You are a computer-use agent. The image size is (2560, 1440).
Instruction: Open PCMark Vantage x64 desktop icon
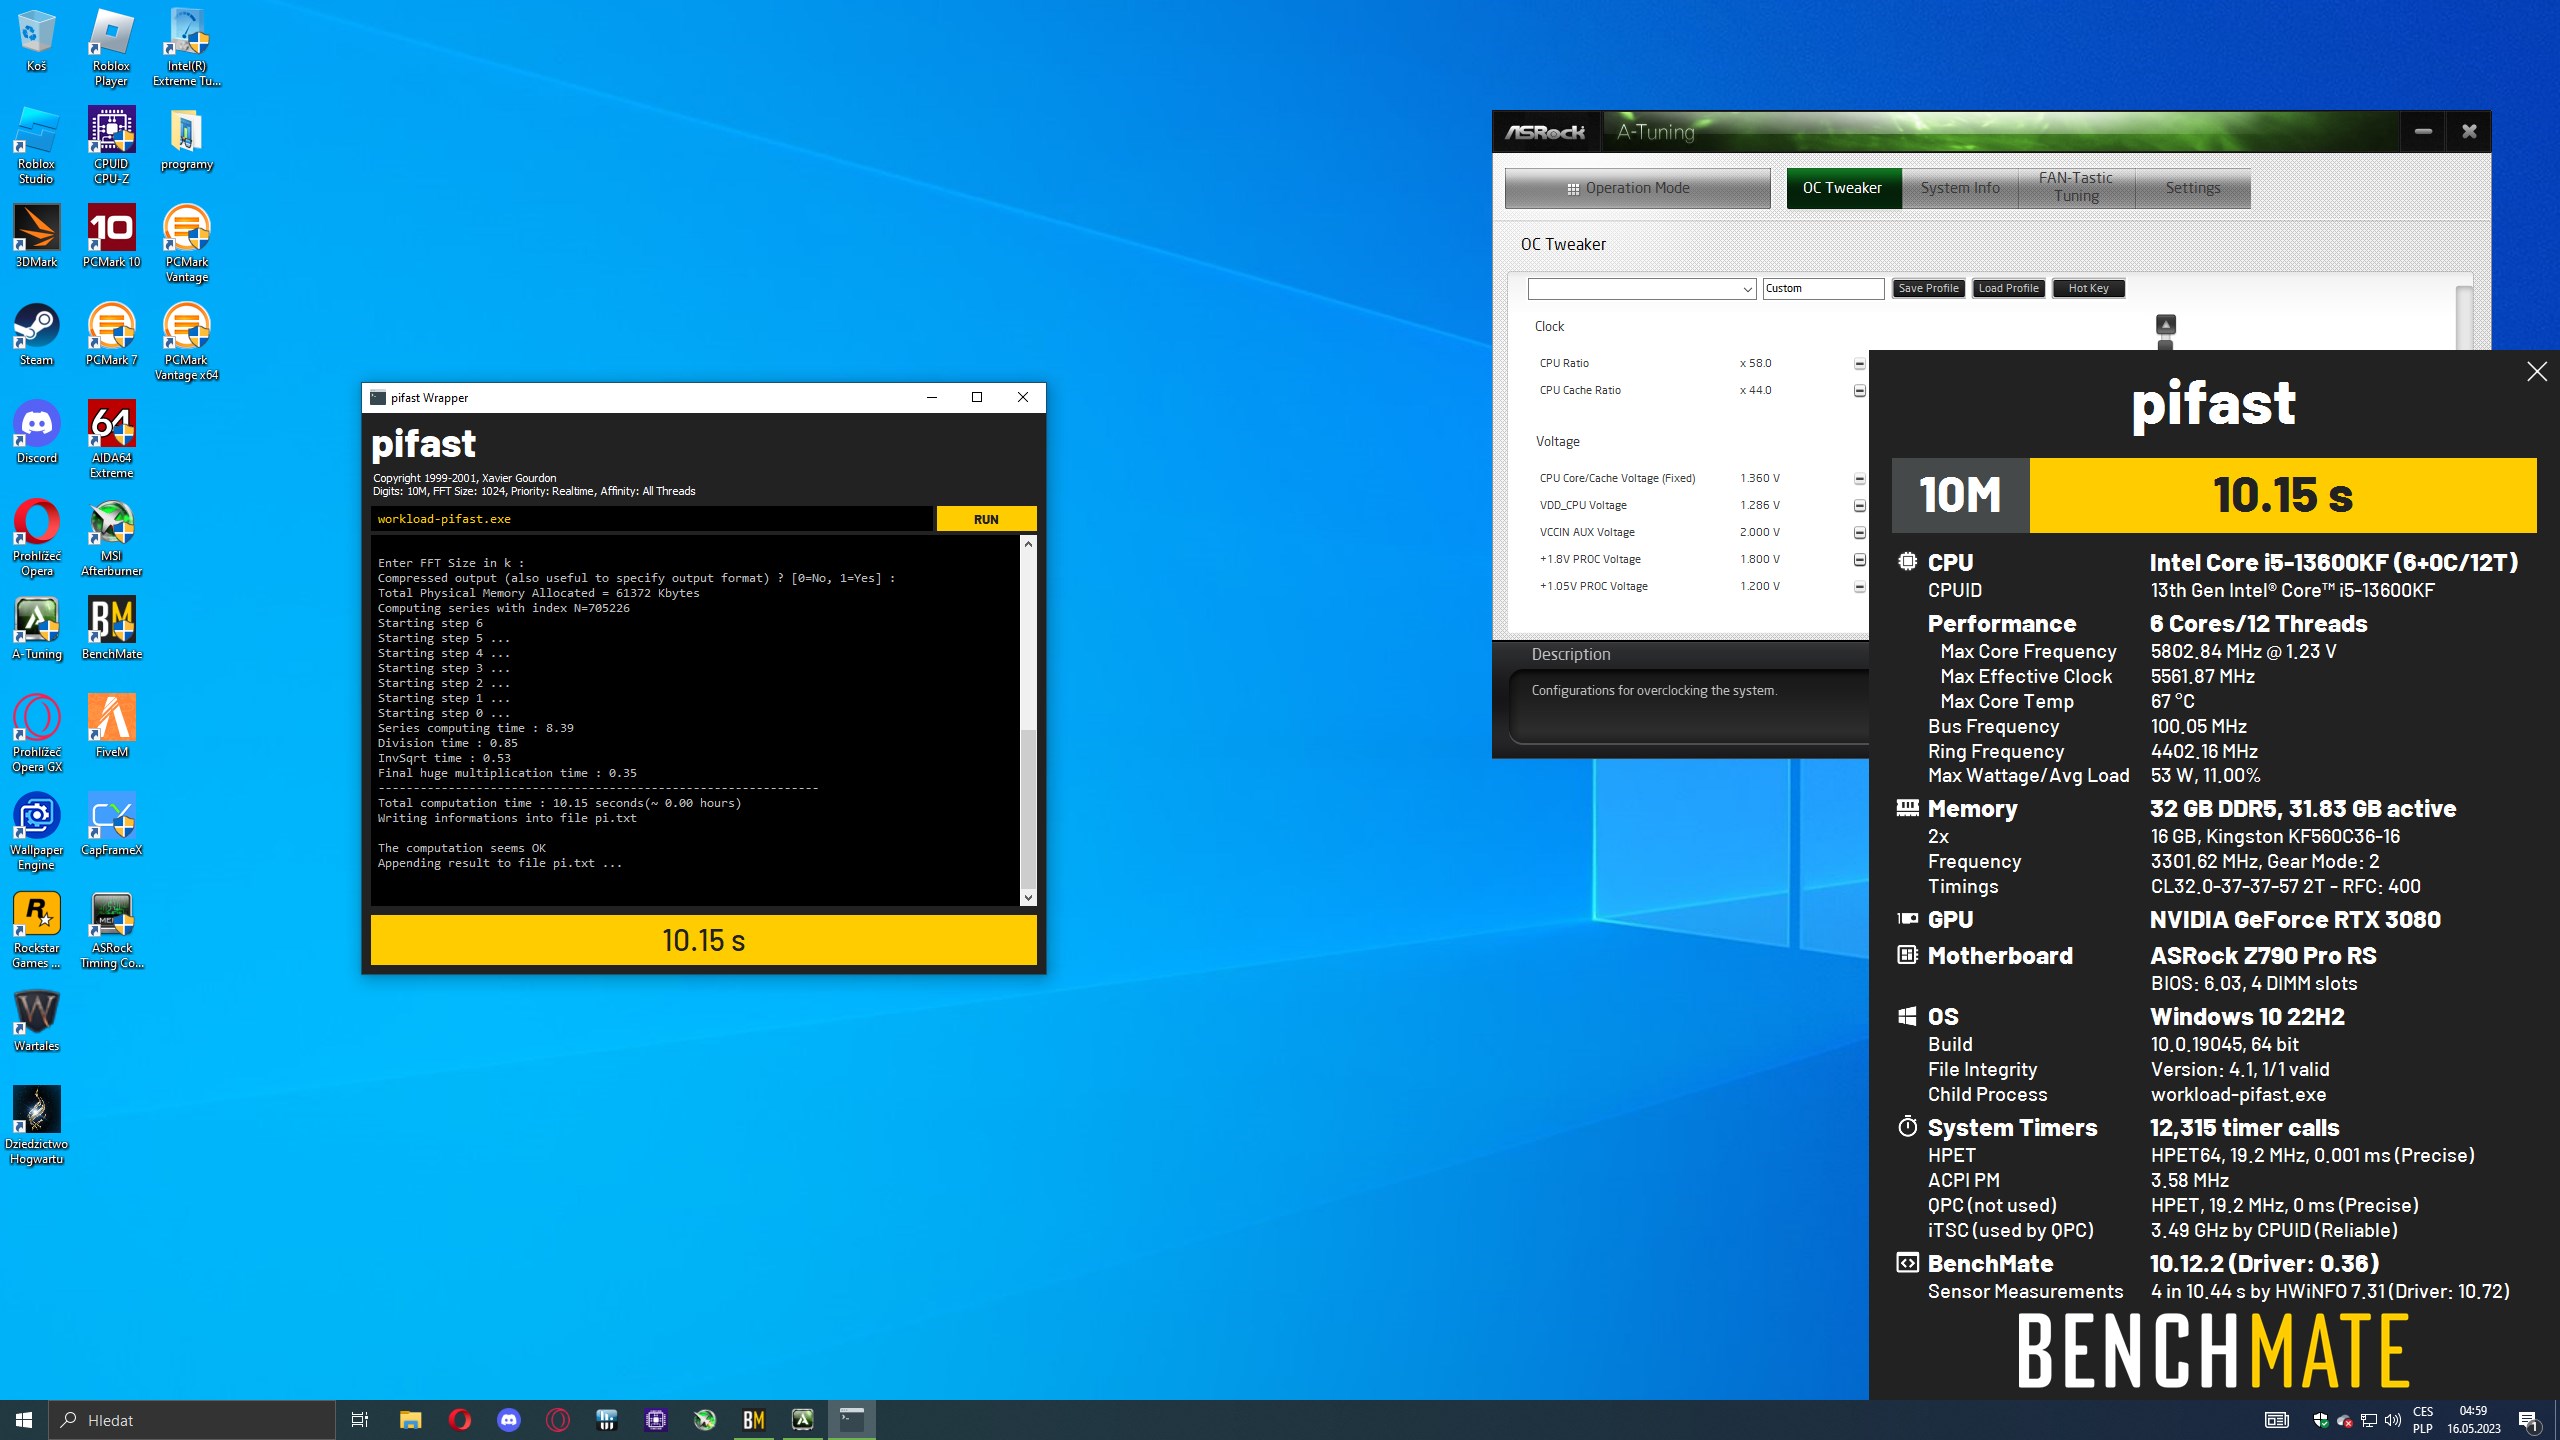pyautogui.click(x=187, y=343)
